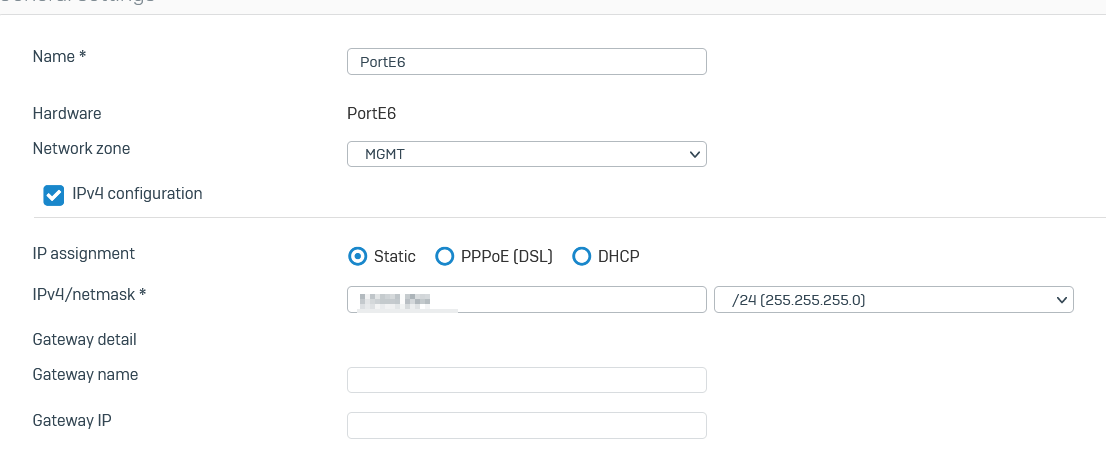The width and height of the screenshot is (1106, 456).
Task: Click the PPPoE (DSL) label text
Action: 506,256
